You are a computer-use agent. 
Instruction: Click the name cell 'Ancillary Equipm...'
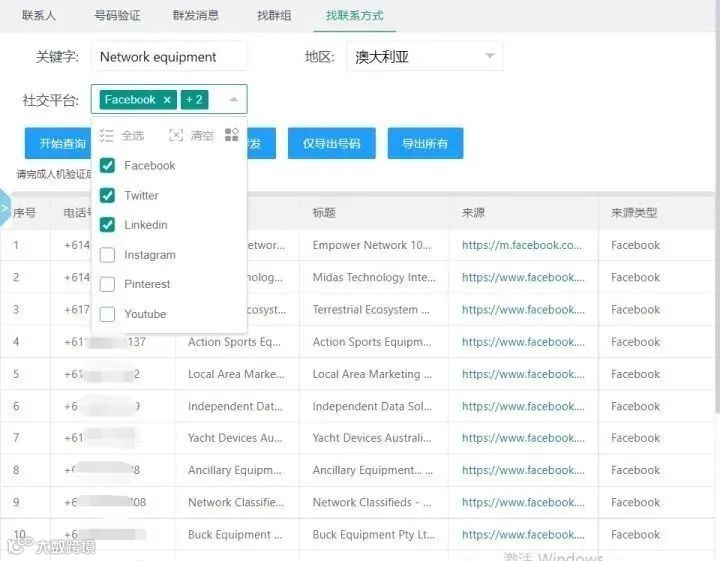pos(235,470)
